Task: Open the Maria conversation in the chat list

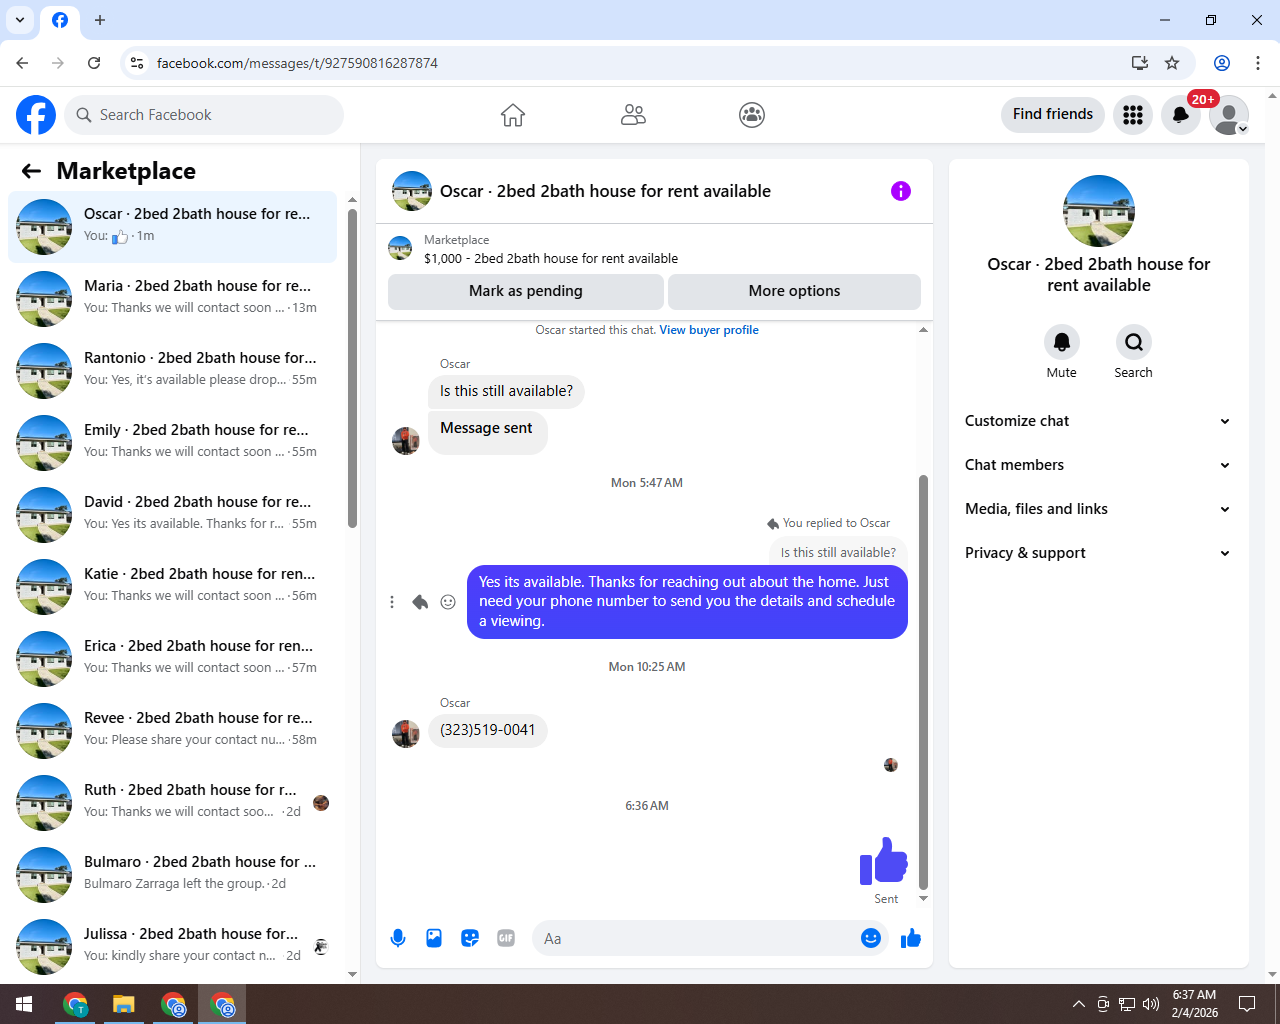Action: pos(172,299)
